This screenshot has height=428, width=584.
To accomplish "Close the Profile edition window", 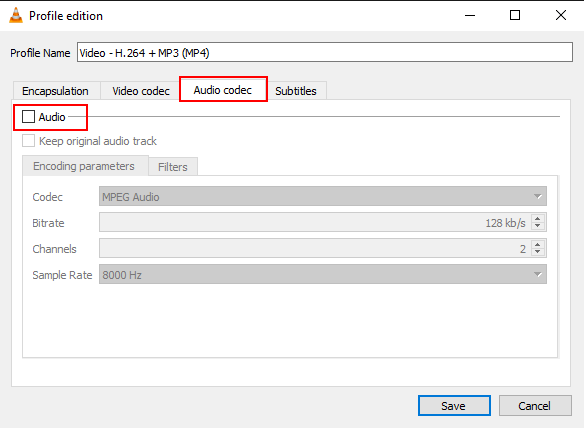I will tap(561, 16).
